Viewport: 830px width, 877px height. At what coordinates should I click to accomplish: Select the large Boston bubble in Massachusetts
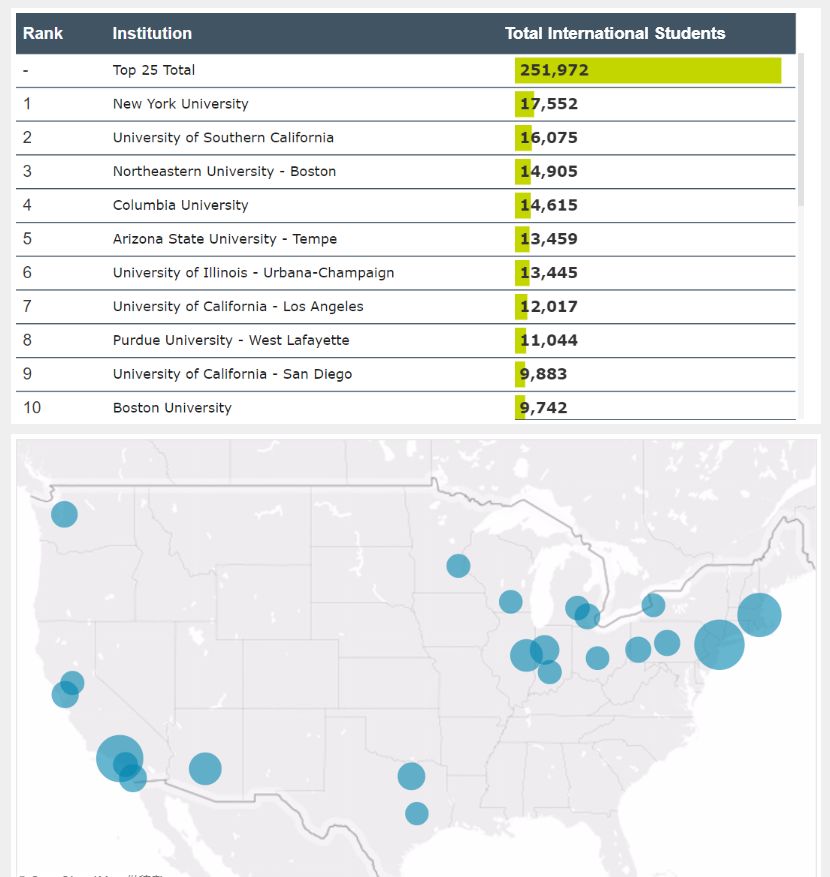click(759, 615)
